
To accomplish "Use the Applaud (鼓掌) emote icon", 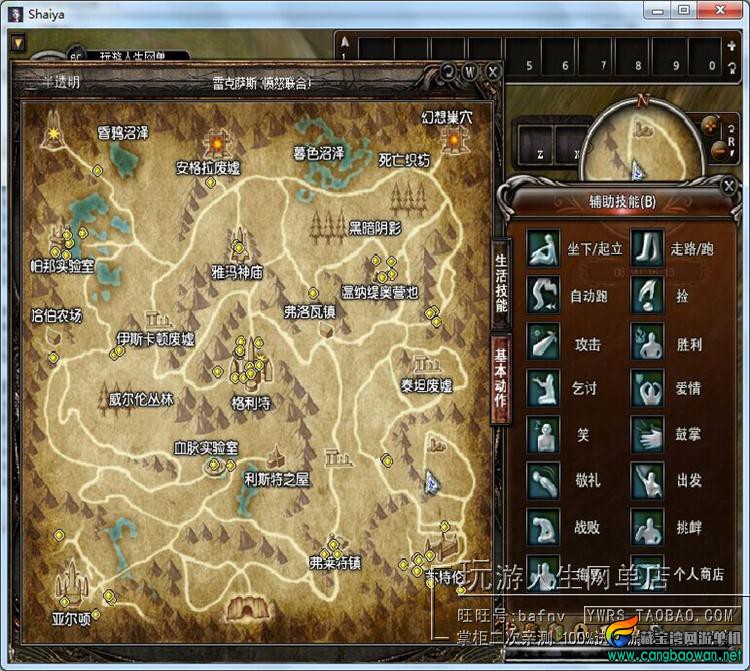I will tap(647, 434).
